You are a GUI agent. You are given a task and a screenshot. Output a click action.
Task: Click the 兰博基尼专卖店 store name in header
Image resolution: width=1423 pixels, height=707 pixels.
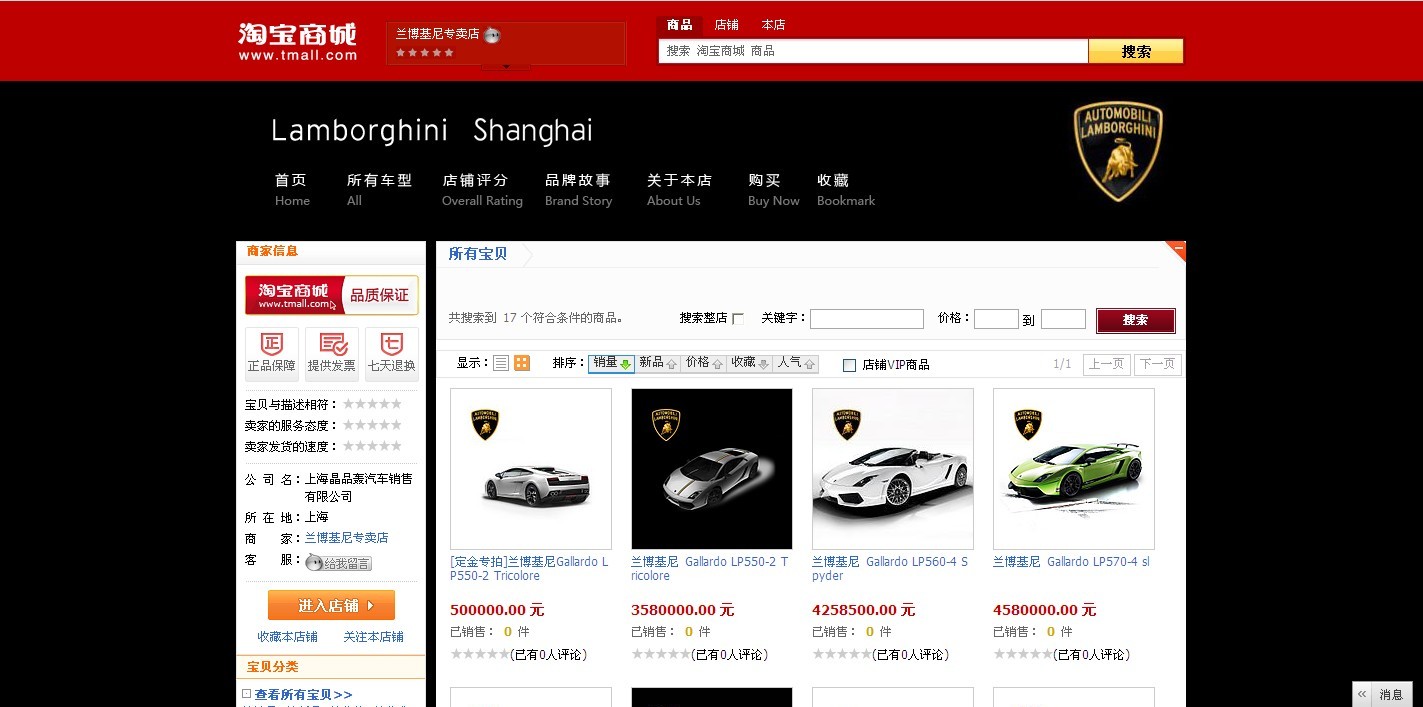[437, 34]
